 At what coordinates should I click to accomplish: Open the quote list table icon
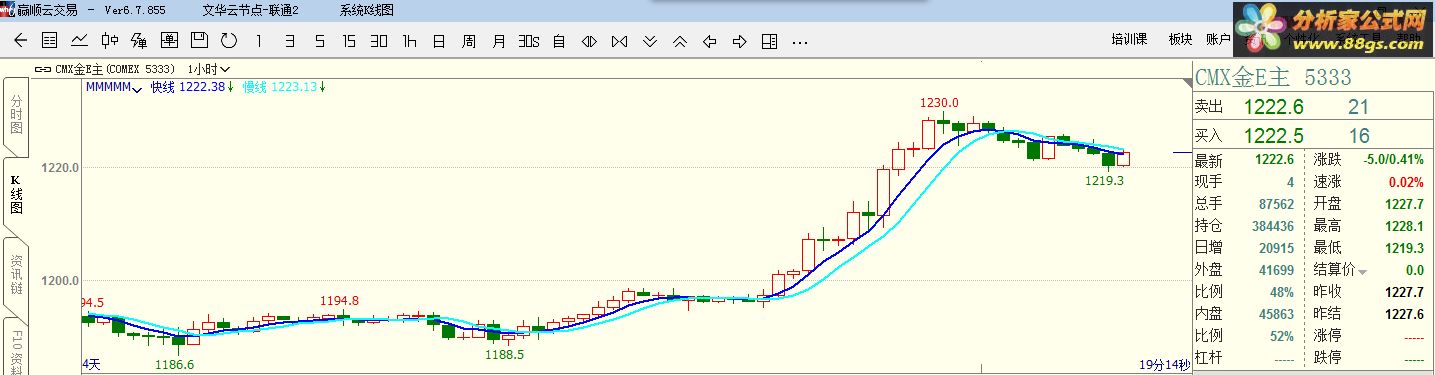(49, 41)
